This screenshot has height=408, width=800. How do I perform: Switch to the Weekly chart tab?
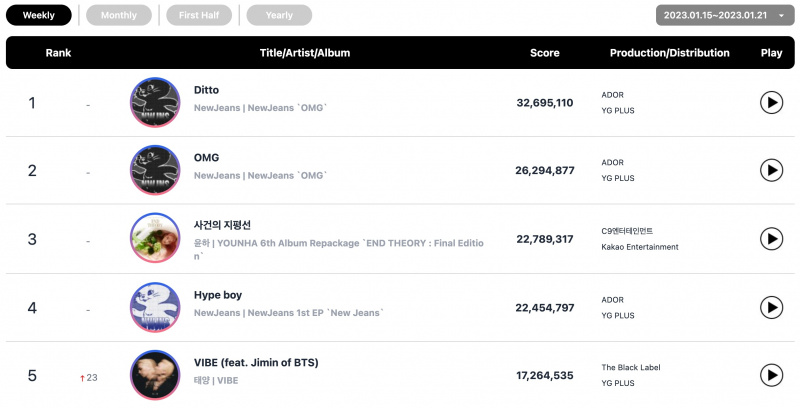coord(39,15)
